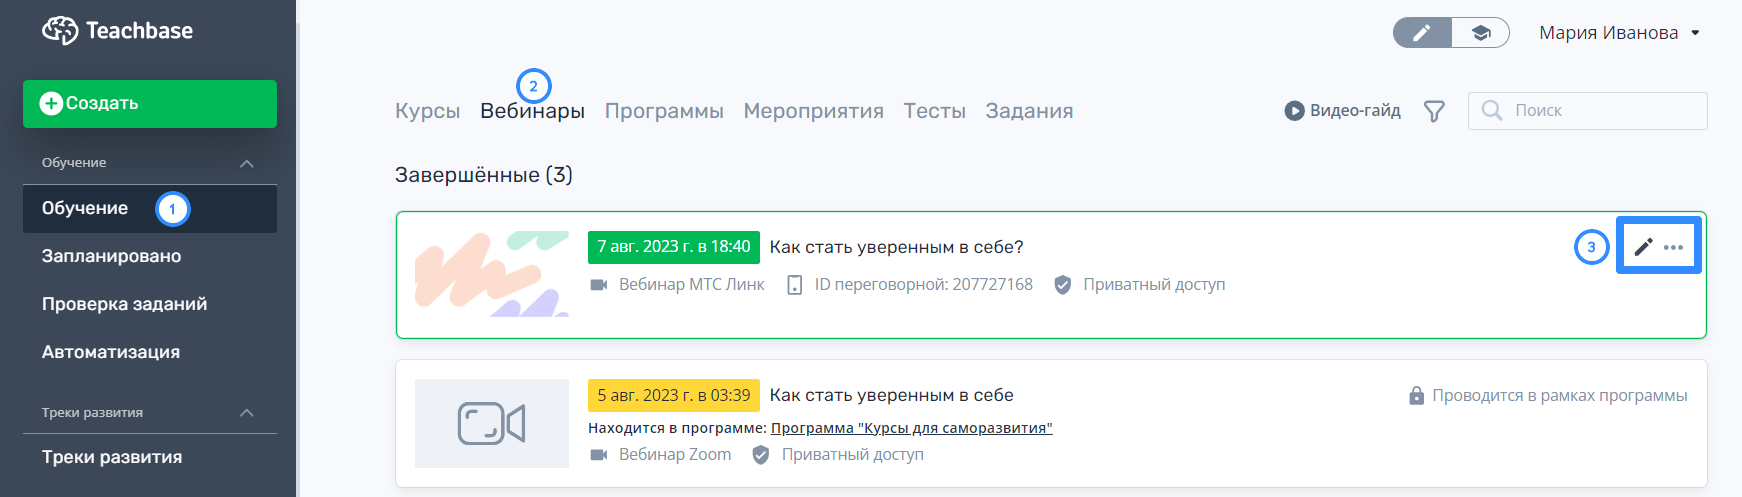Screen dimensions: 1742x497
Task: Open Проверка заданий in the sidebar
Action: 124,304
